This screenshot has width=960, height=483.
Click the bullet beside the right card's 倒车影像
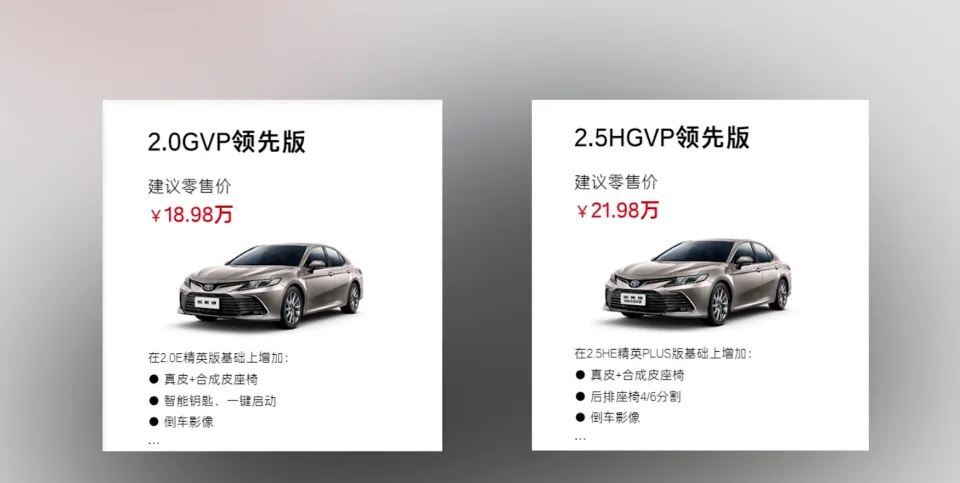[x=580, y=417]
